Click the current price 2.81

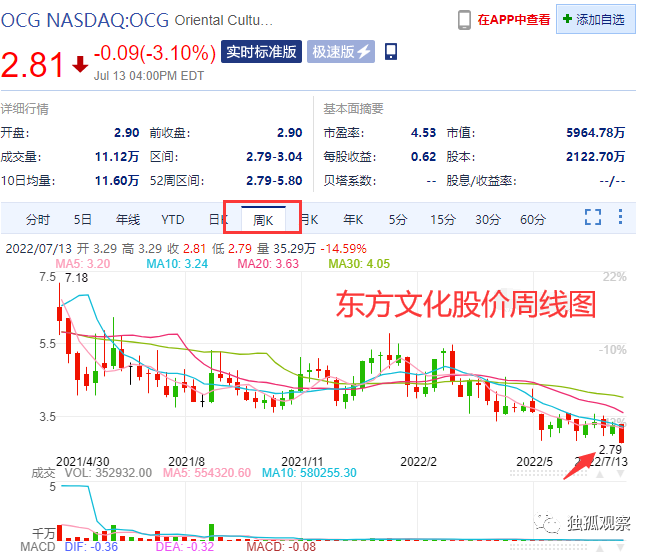[32, 65]
